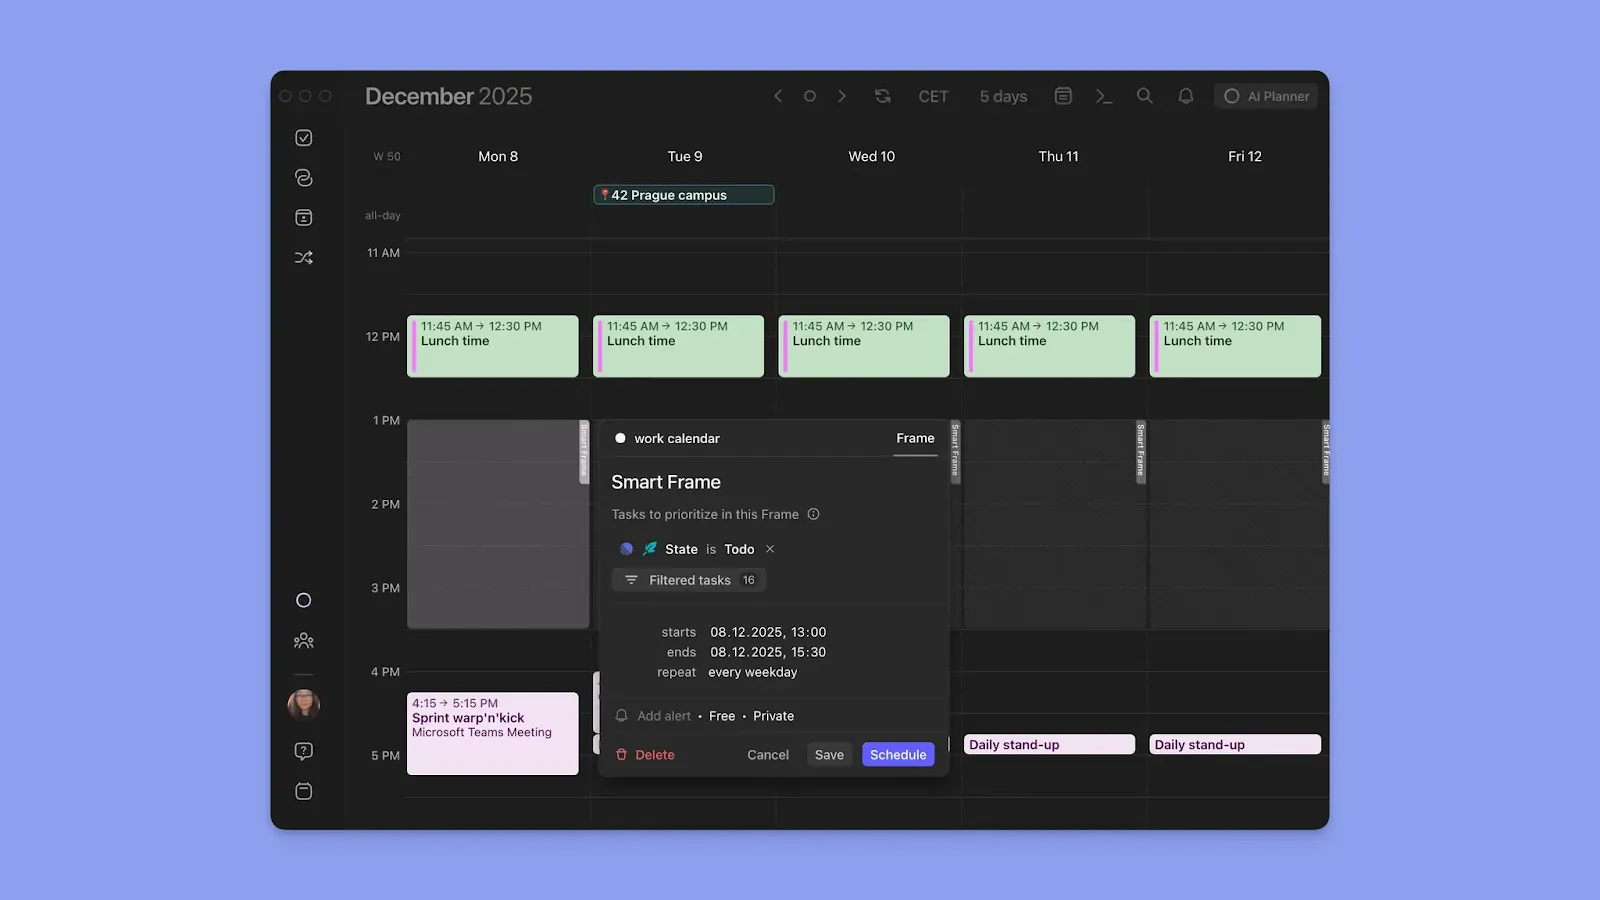Click the notifications bell
Image resolution: width=1600 pixels, height=900 pixels.
[1185, 96]
